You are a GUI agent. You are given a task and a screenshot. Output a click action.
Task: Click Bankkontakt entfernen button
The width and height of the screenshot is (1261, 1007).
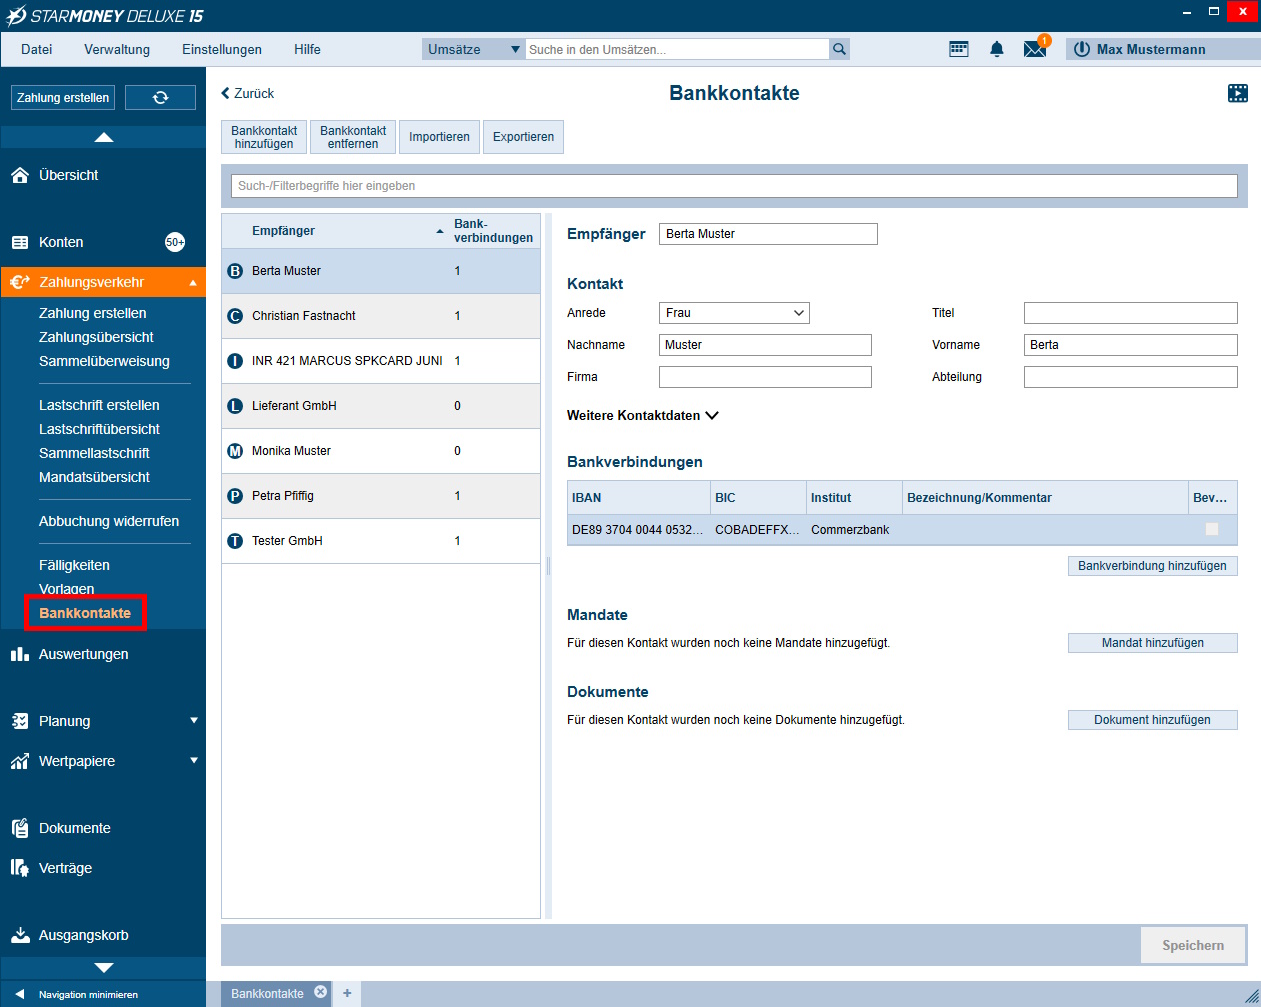[353, 137]
